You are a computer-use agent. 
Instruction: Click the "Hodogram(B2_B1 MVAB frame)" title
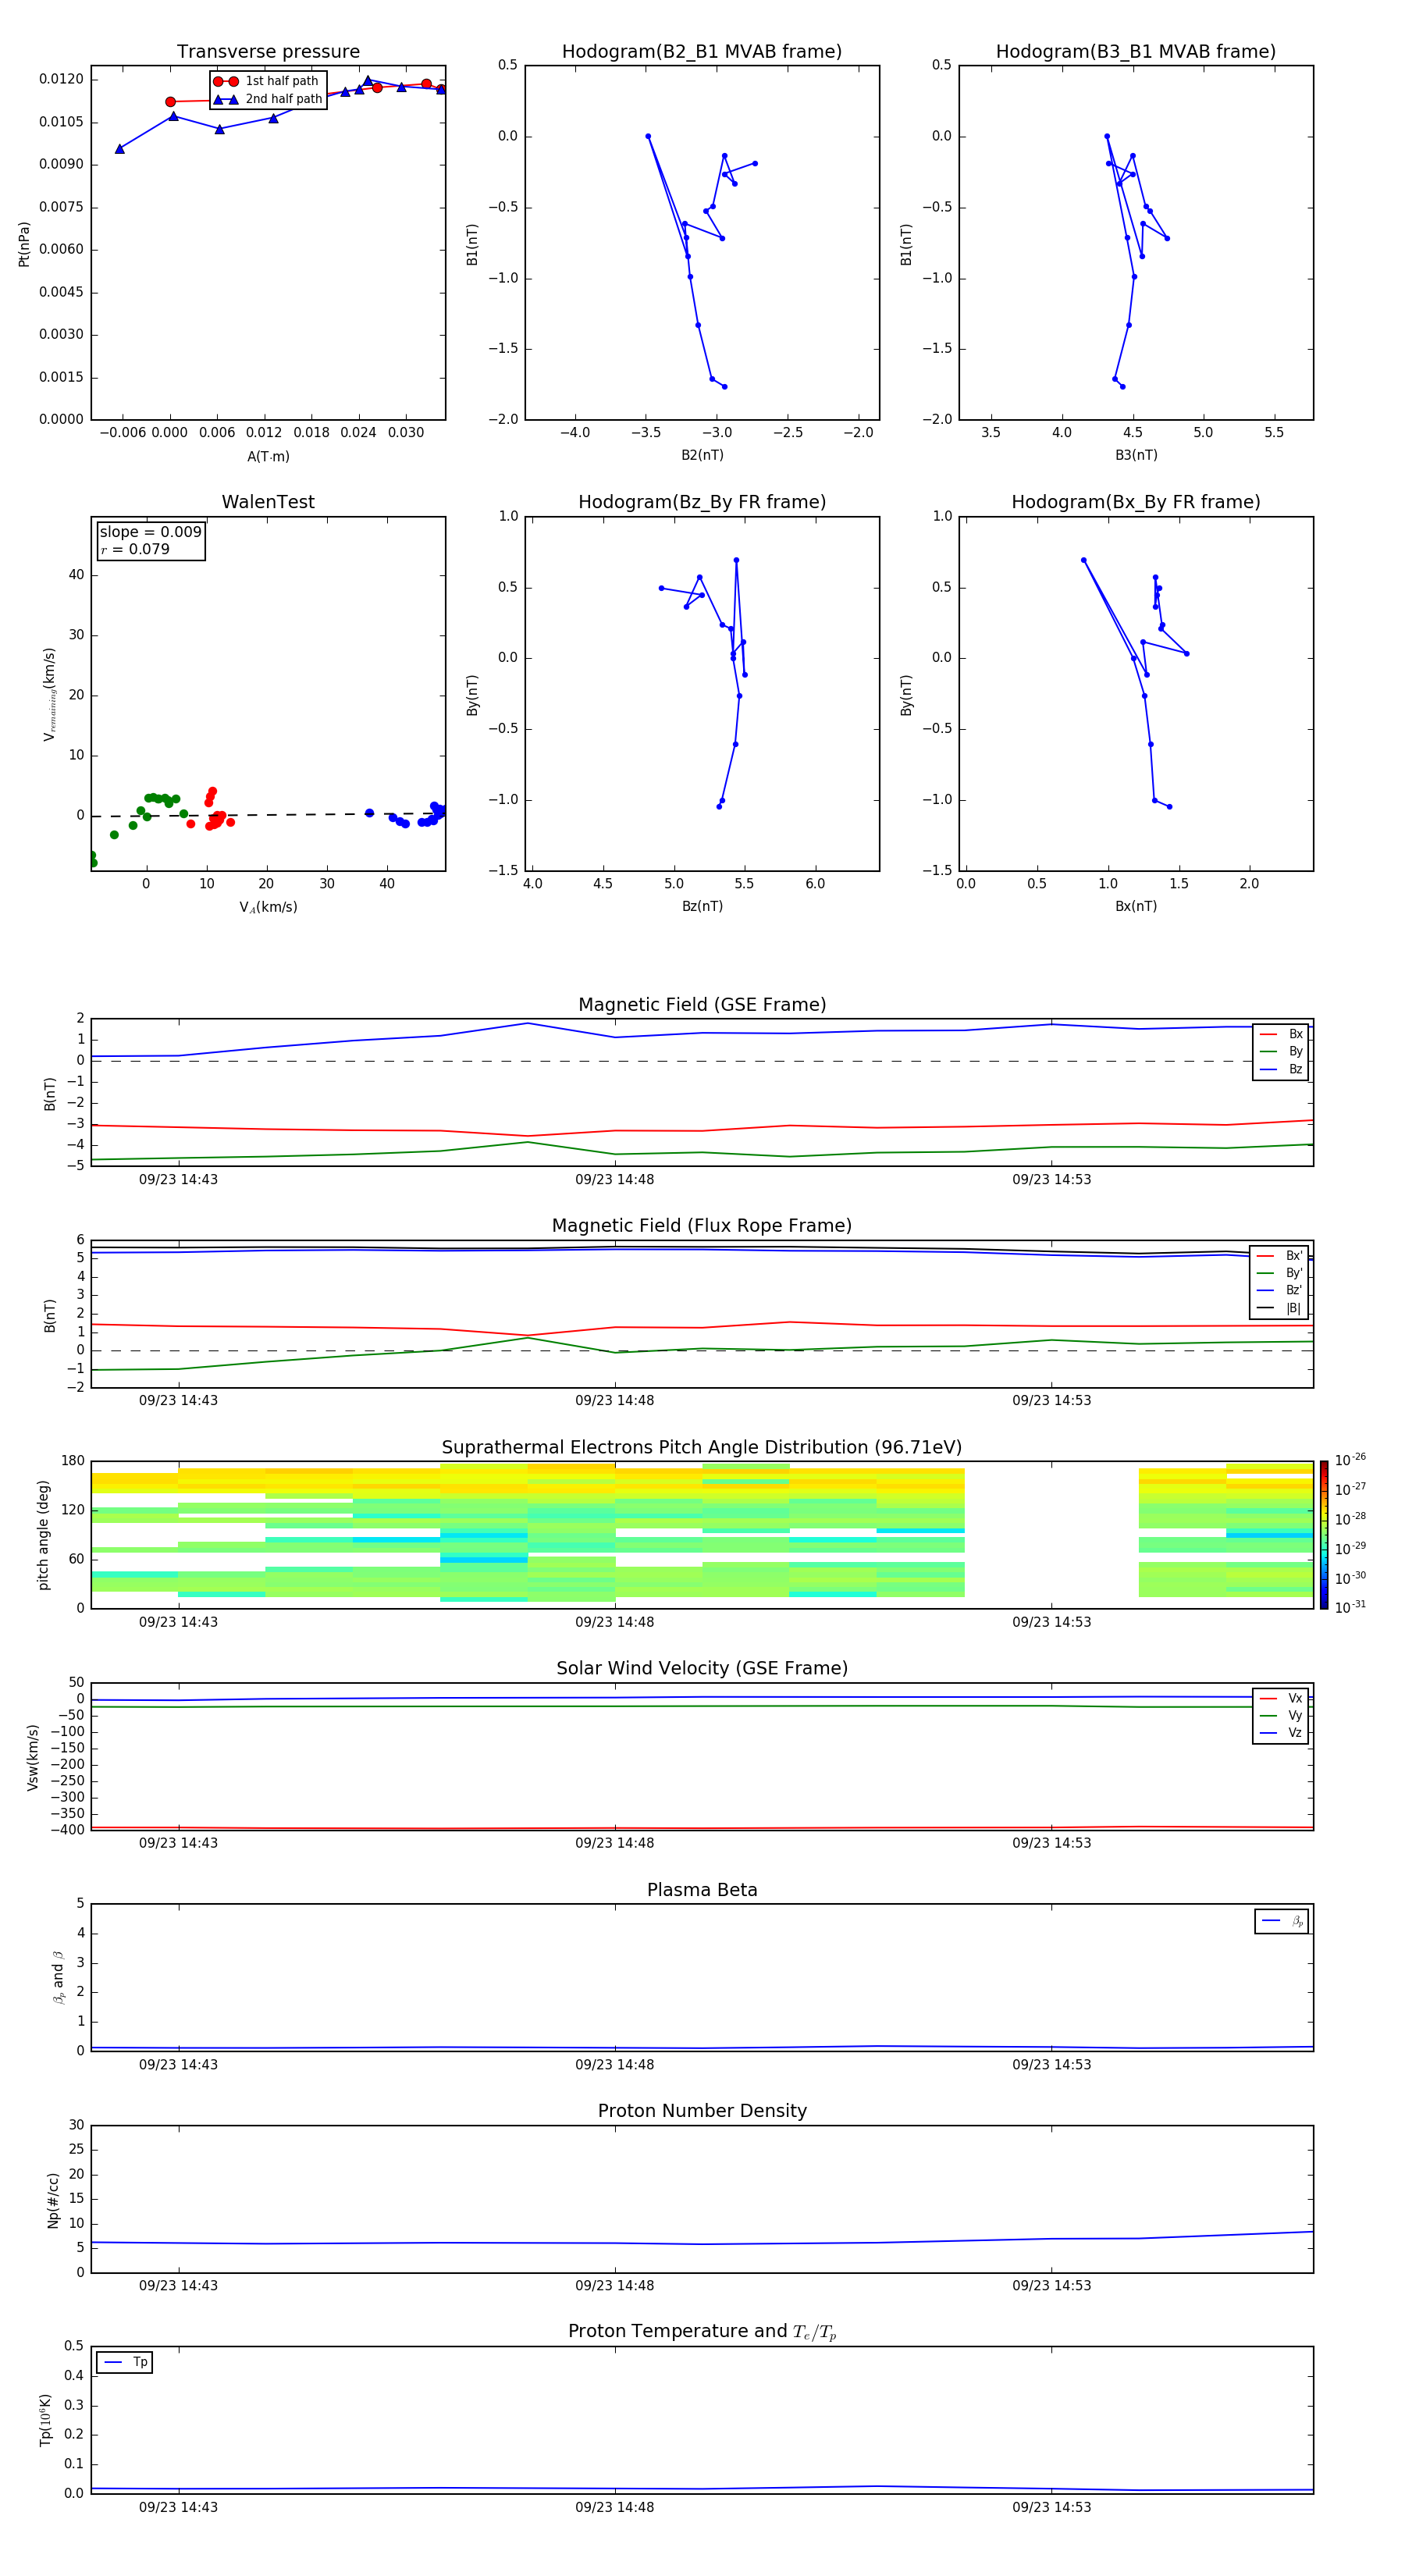(x=702, y=52)
